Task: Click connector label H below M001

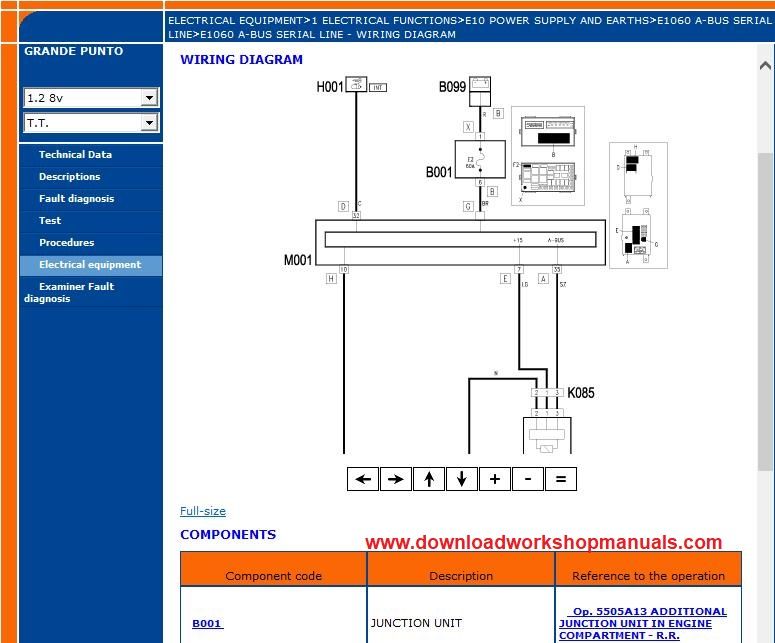Action: coord(331,279)
